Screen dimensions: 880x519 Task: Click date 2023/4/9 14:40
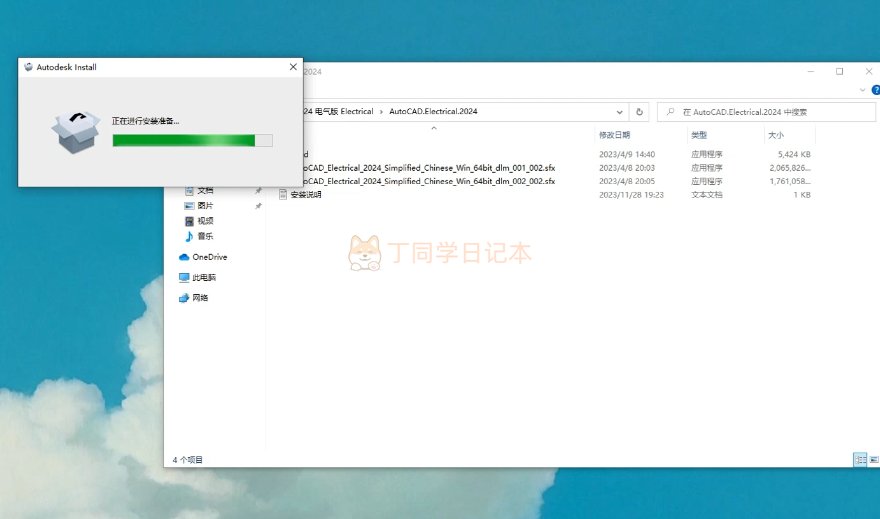(x=627, y=154)
